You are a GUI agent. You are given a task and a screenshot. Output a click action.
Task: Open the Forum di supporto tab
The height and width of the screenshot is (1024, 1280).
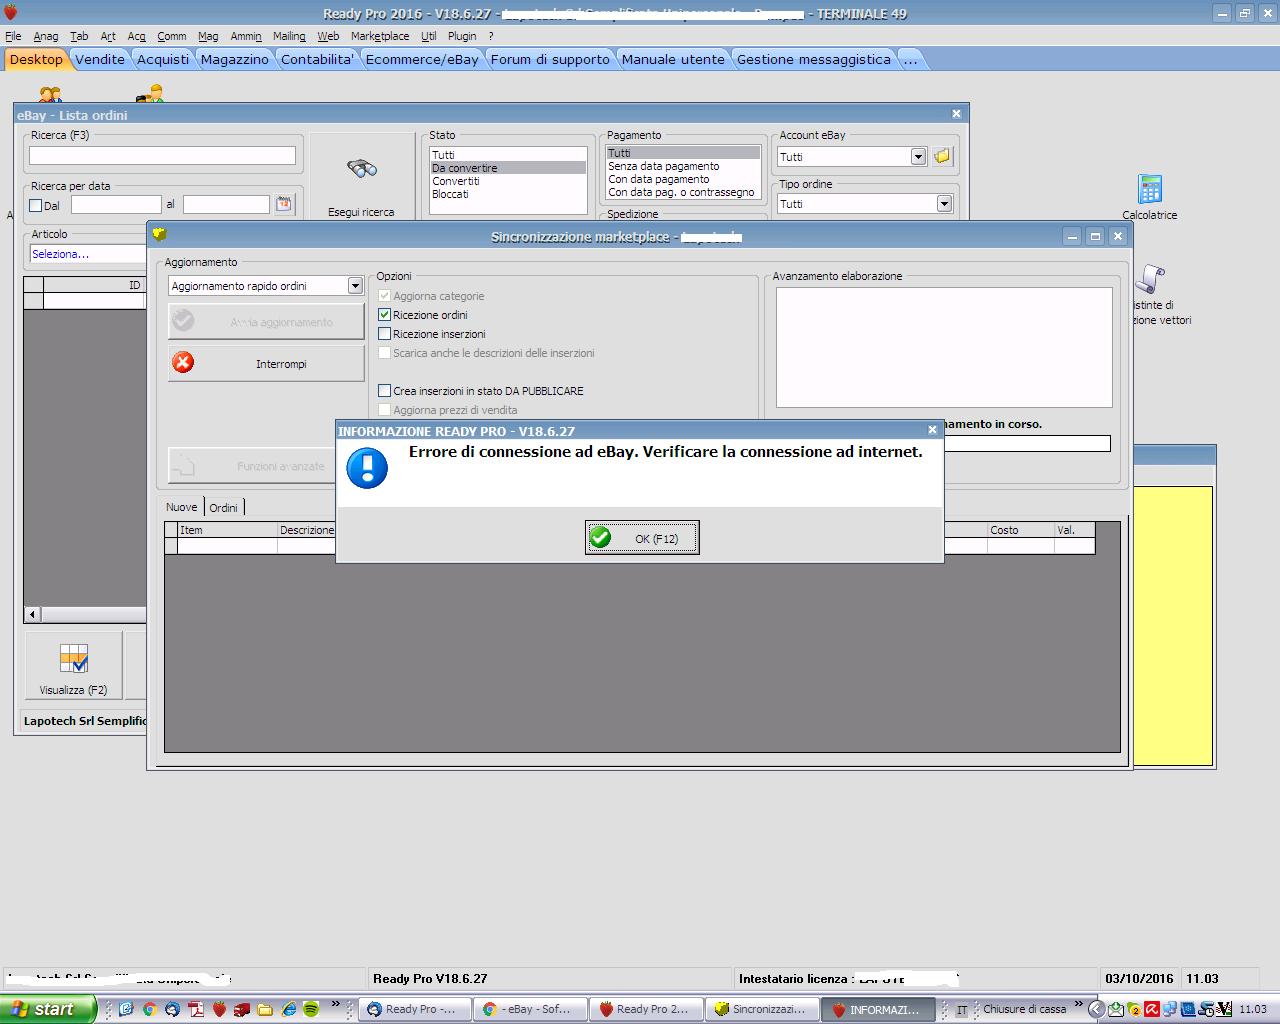point(550,60)
